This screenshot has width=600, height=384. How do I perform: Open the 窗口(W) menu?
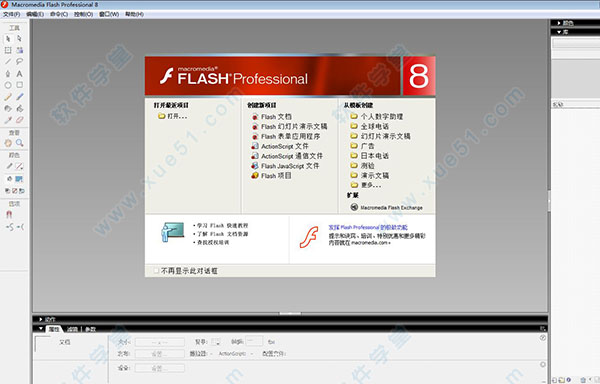tap(109, 14)
